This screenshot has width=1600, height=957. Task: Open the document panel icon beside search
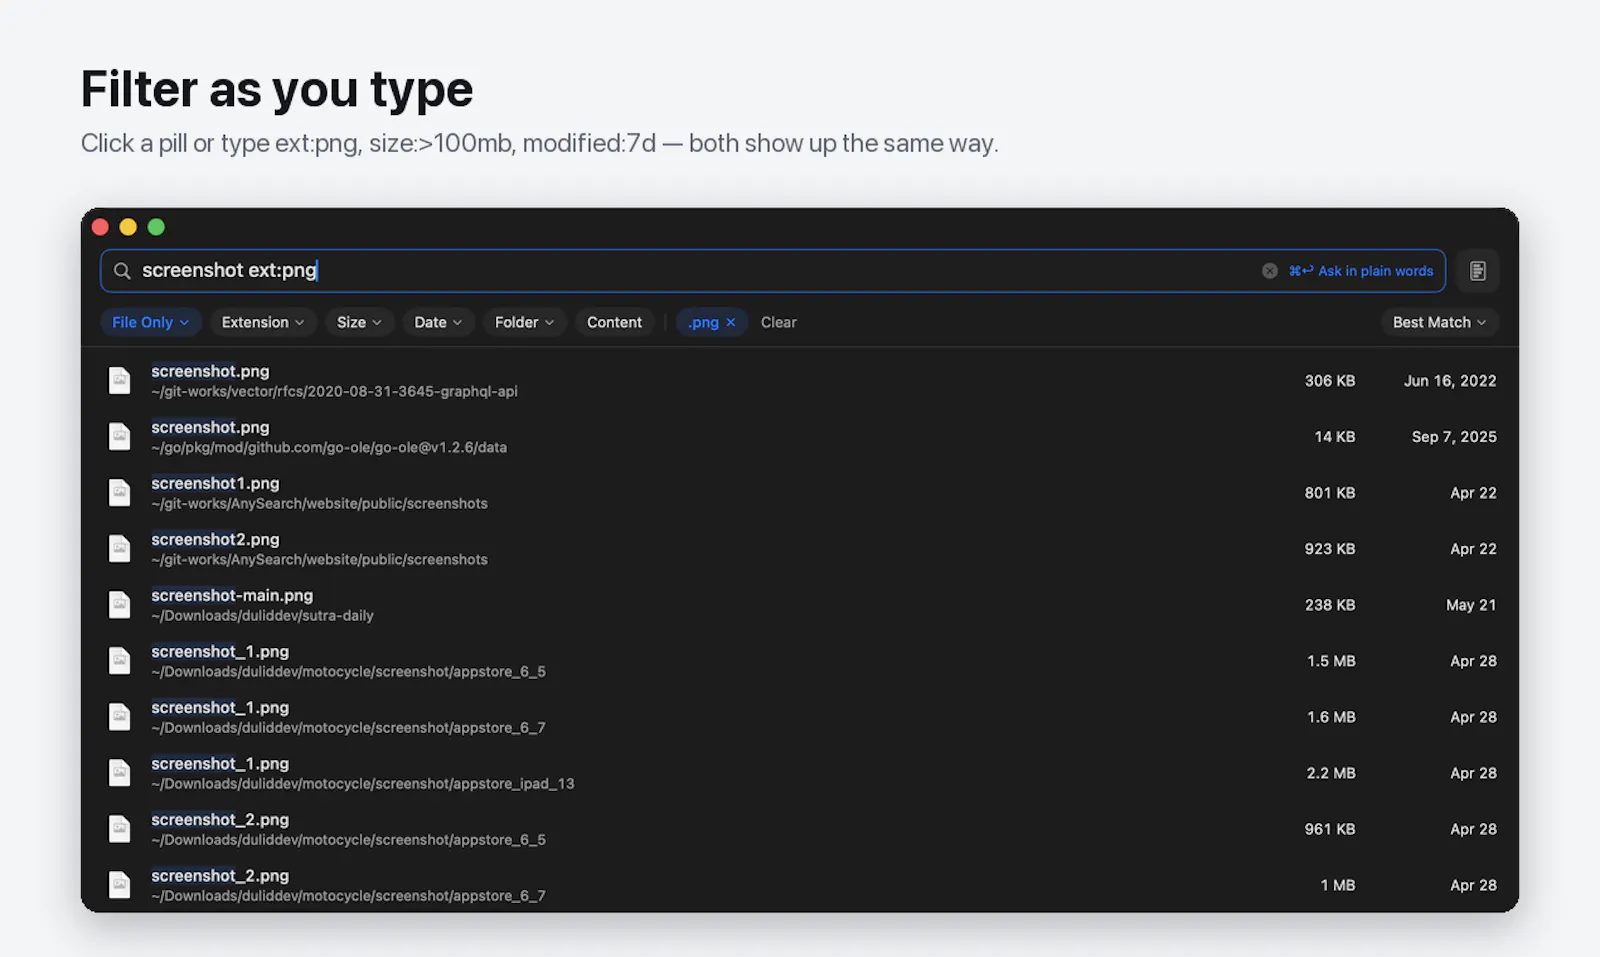pos(1477,271)
